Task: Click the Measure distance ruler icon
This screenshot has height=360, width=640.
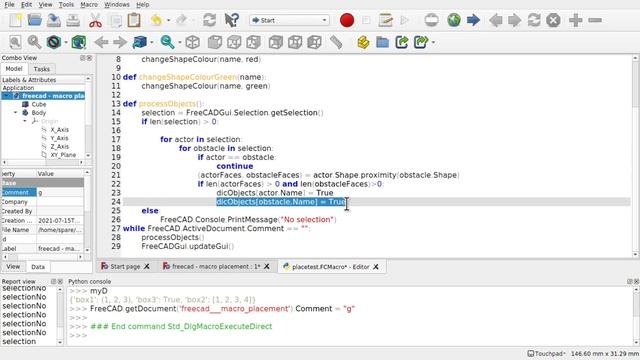Action: 336,42
